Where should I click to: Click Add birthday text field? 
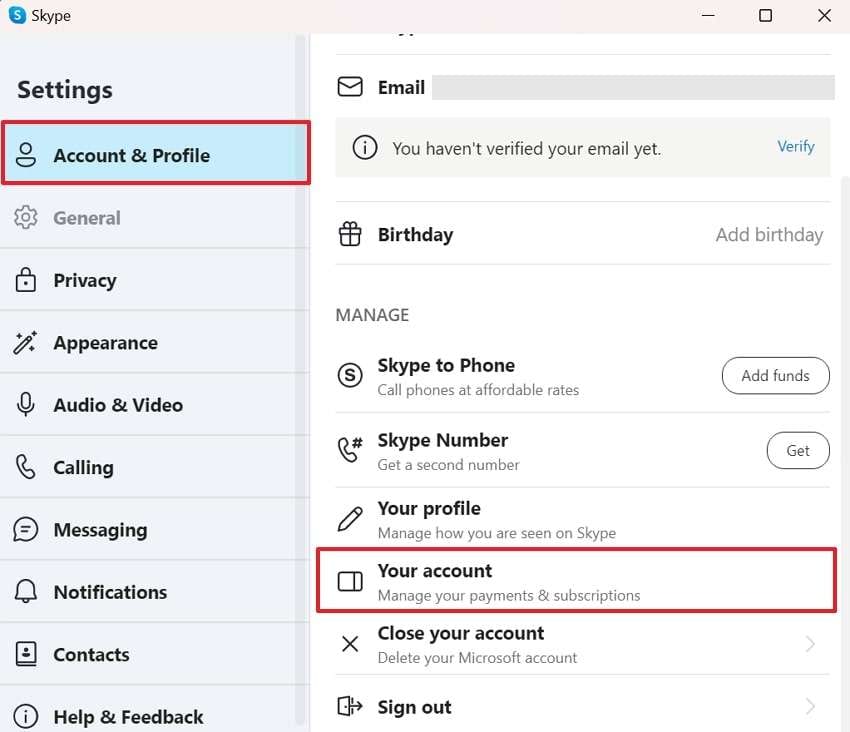pyautogui.click(x=769, y=235)
